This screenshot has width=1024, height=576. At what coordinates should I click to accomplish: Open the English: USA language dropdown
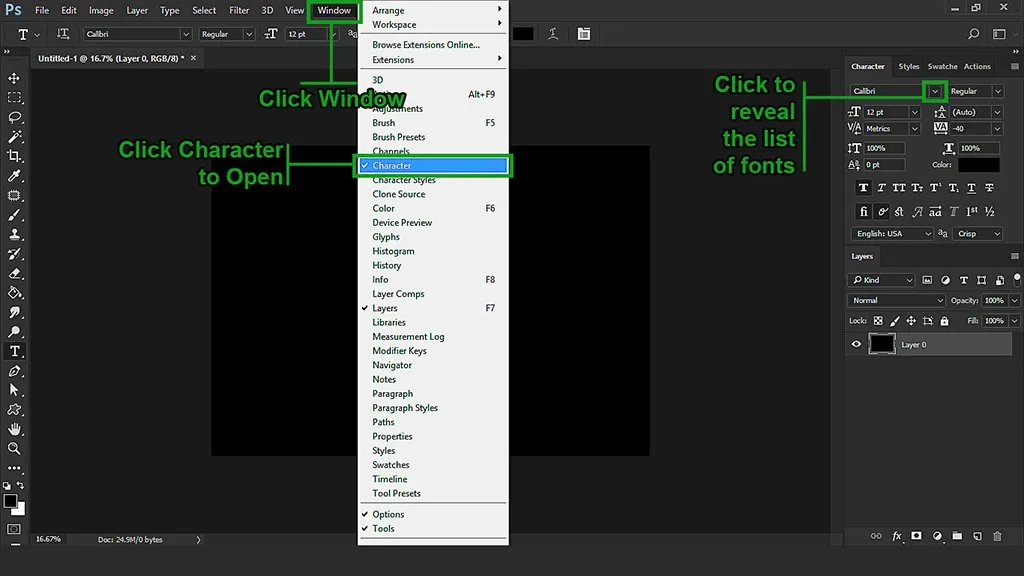(891, 233)
